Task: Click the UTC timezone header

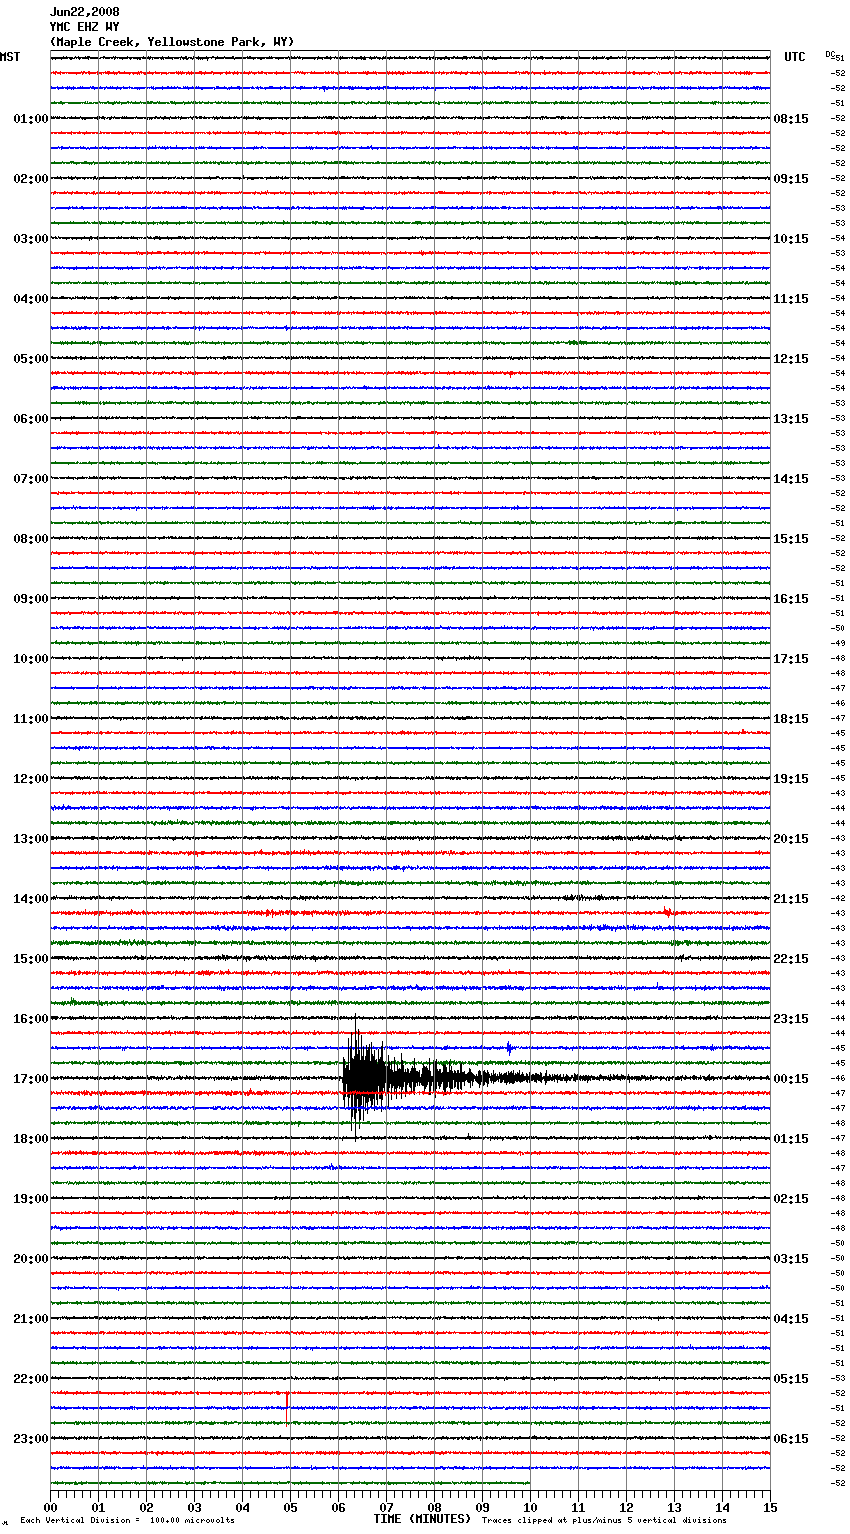Action: tap(794, 57)
